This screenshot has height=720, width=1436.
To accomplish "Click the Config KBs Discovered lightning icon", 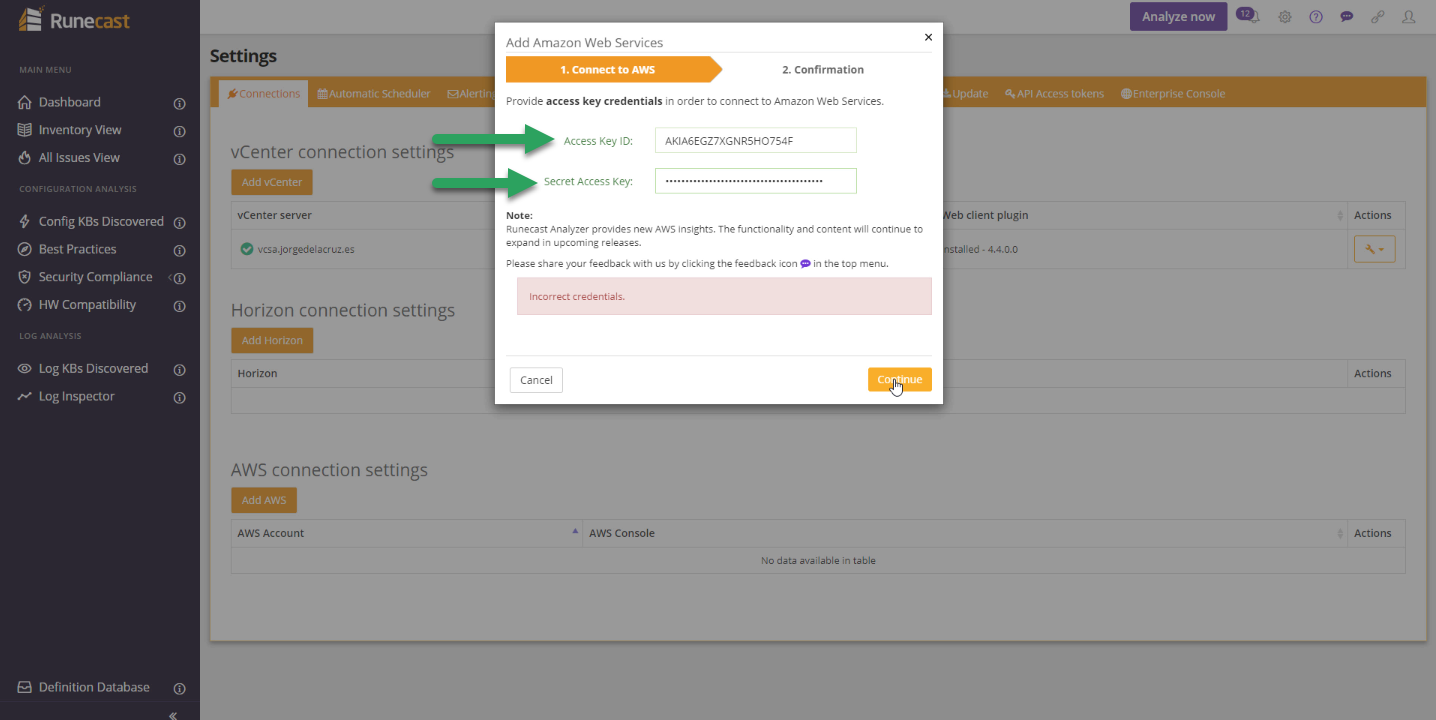I will [x=25, y=222].
